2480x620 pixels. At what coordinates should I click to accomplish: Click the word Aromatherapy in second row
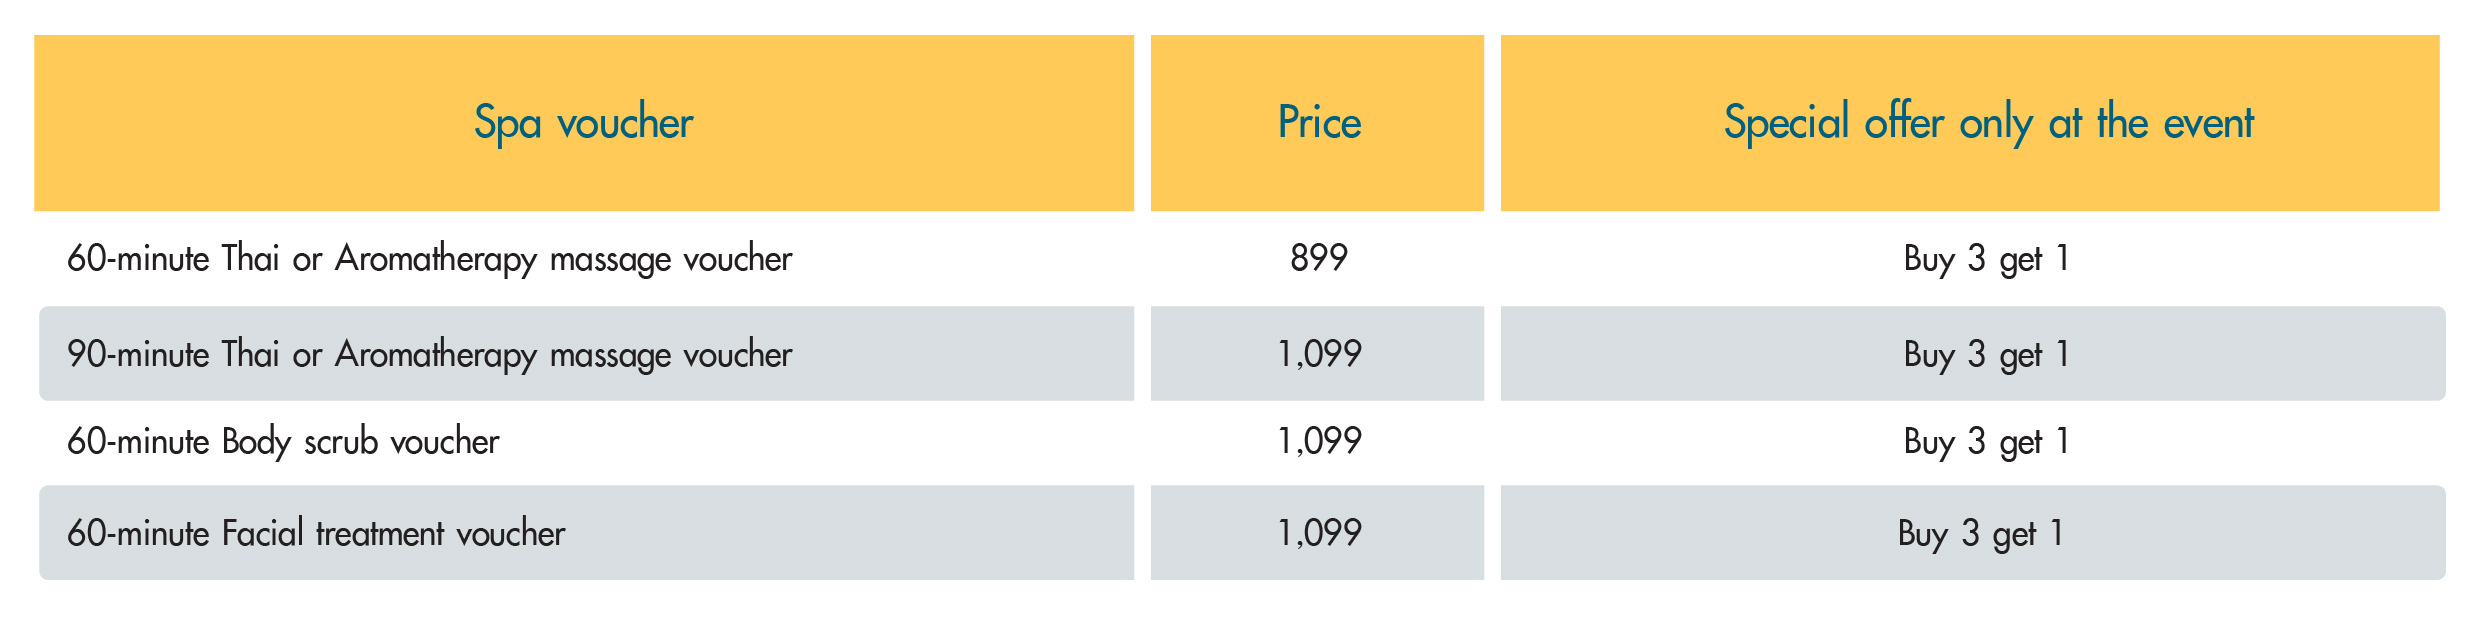coord(436,355)
